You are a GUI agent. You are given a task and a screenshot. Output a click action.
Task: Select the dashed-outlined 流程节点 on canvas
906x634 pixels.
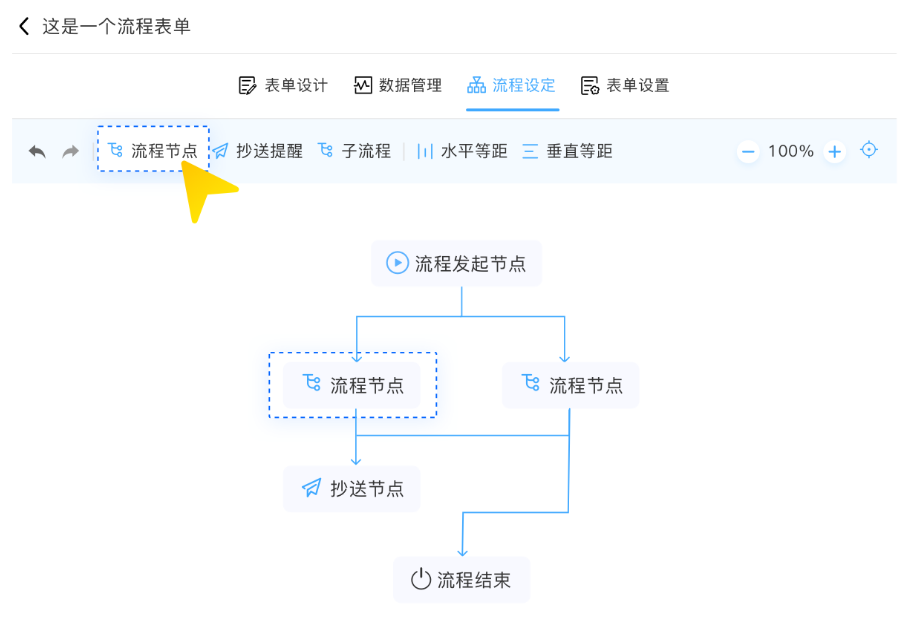[x=353, y=385]
